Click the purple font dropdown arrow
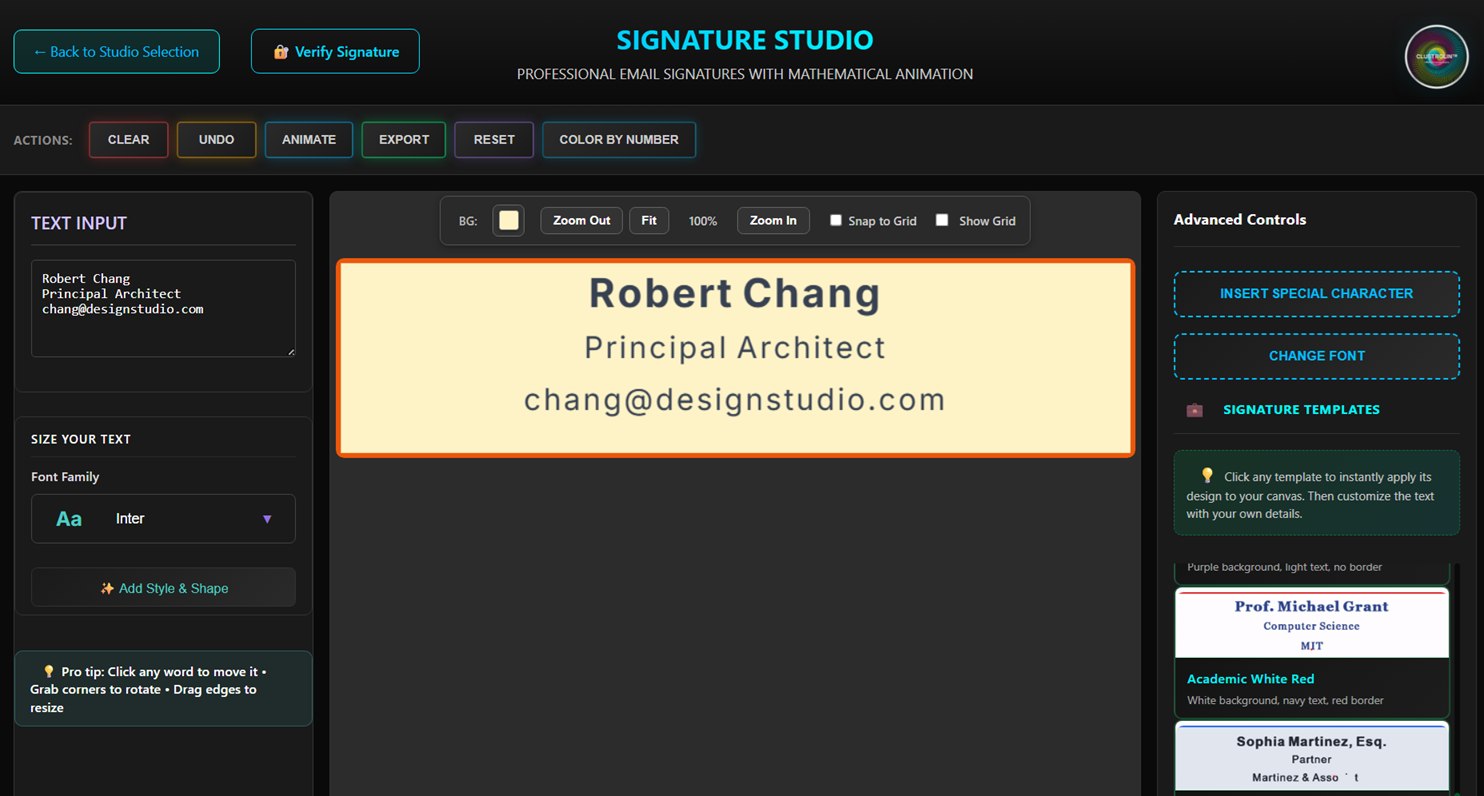The image size is (1484, 796). 267,519
